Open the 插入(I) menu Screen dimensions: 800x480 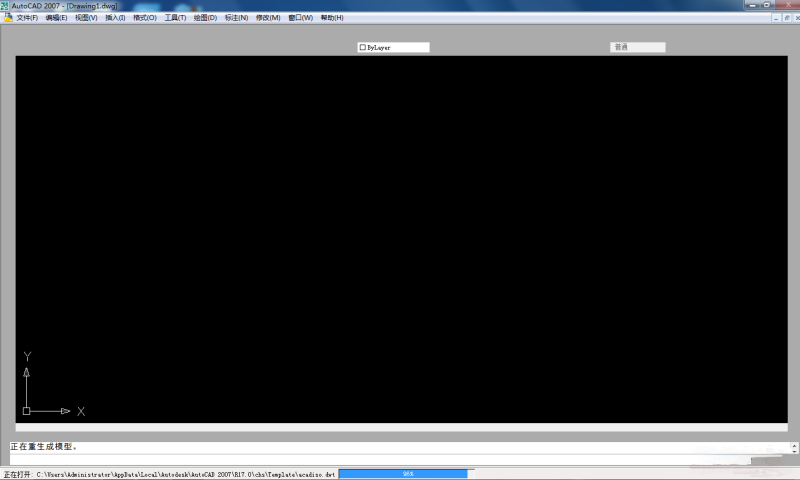[x=115, y=17]
